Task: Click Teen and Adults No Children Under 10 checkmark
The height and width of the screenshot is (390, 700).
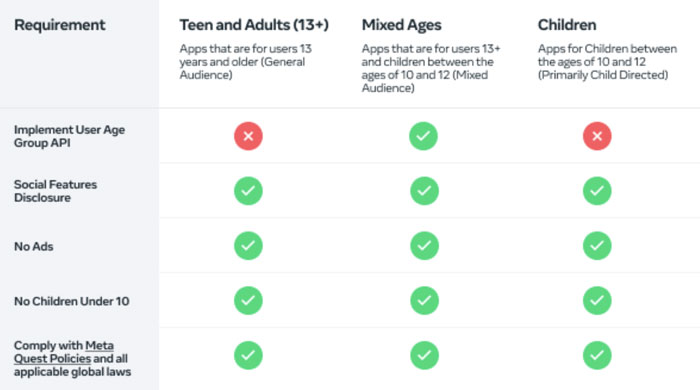Action: tap(248, 301)
